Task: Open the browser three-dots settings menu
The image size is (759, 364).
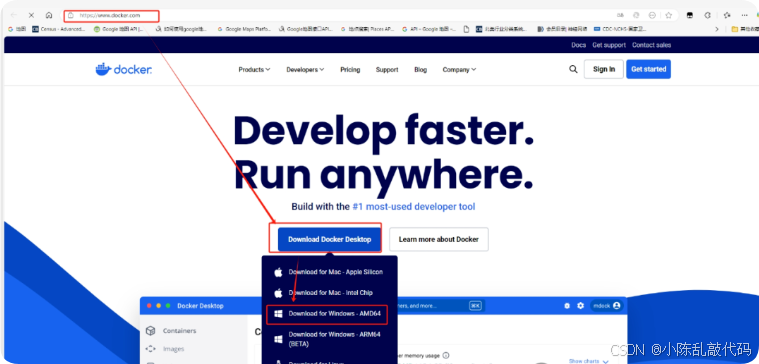Action: click(744, 15)
